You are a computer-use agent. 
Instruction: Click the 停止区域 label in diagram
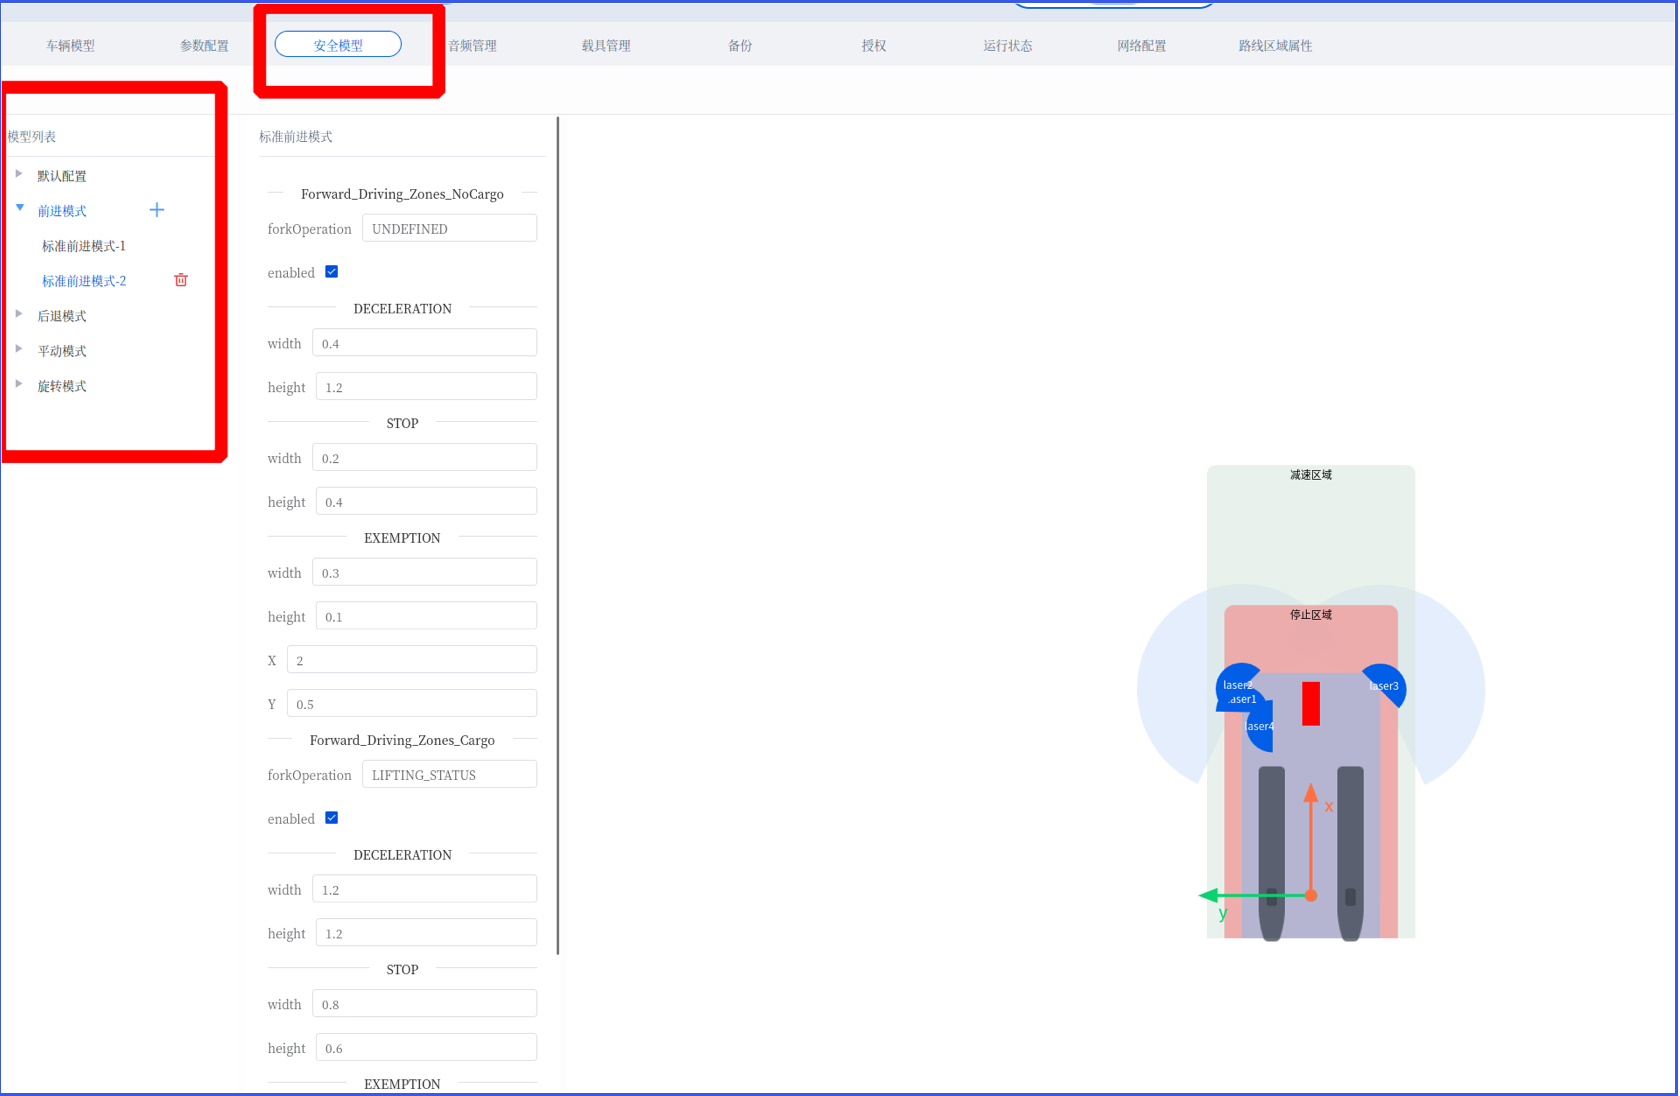click(x=1311, y=615)
